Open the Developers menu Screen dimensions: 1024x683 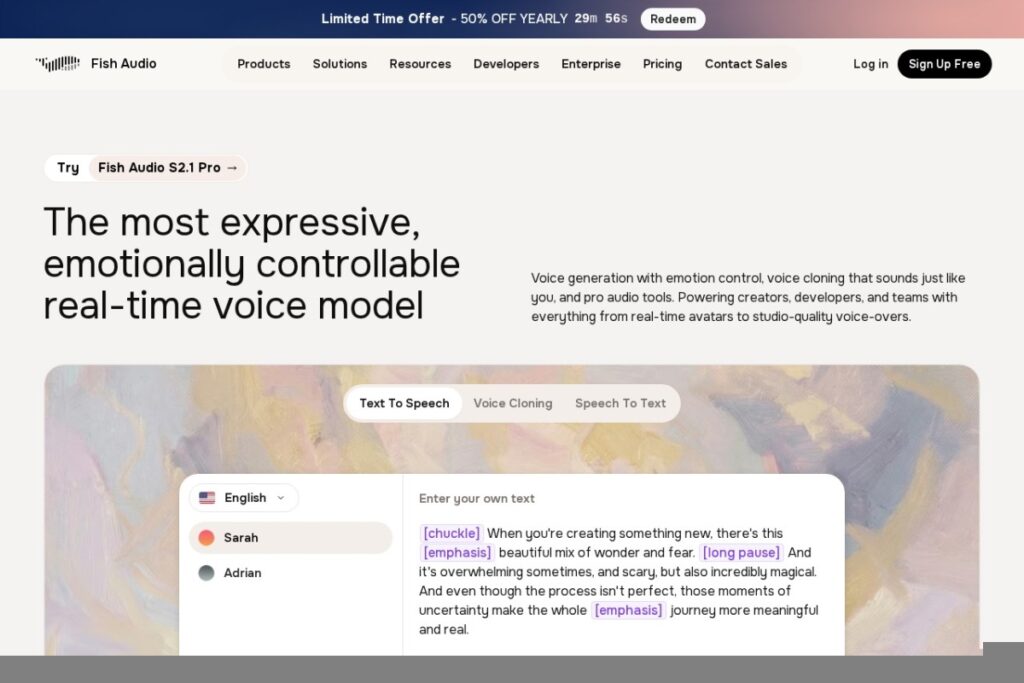pos(506,64)
